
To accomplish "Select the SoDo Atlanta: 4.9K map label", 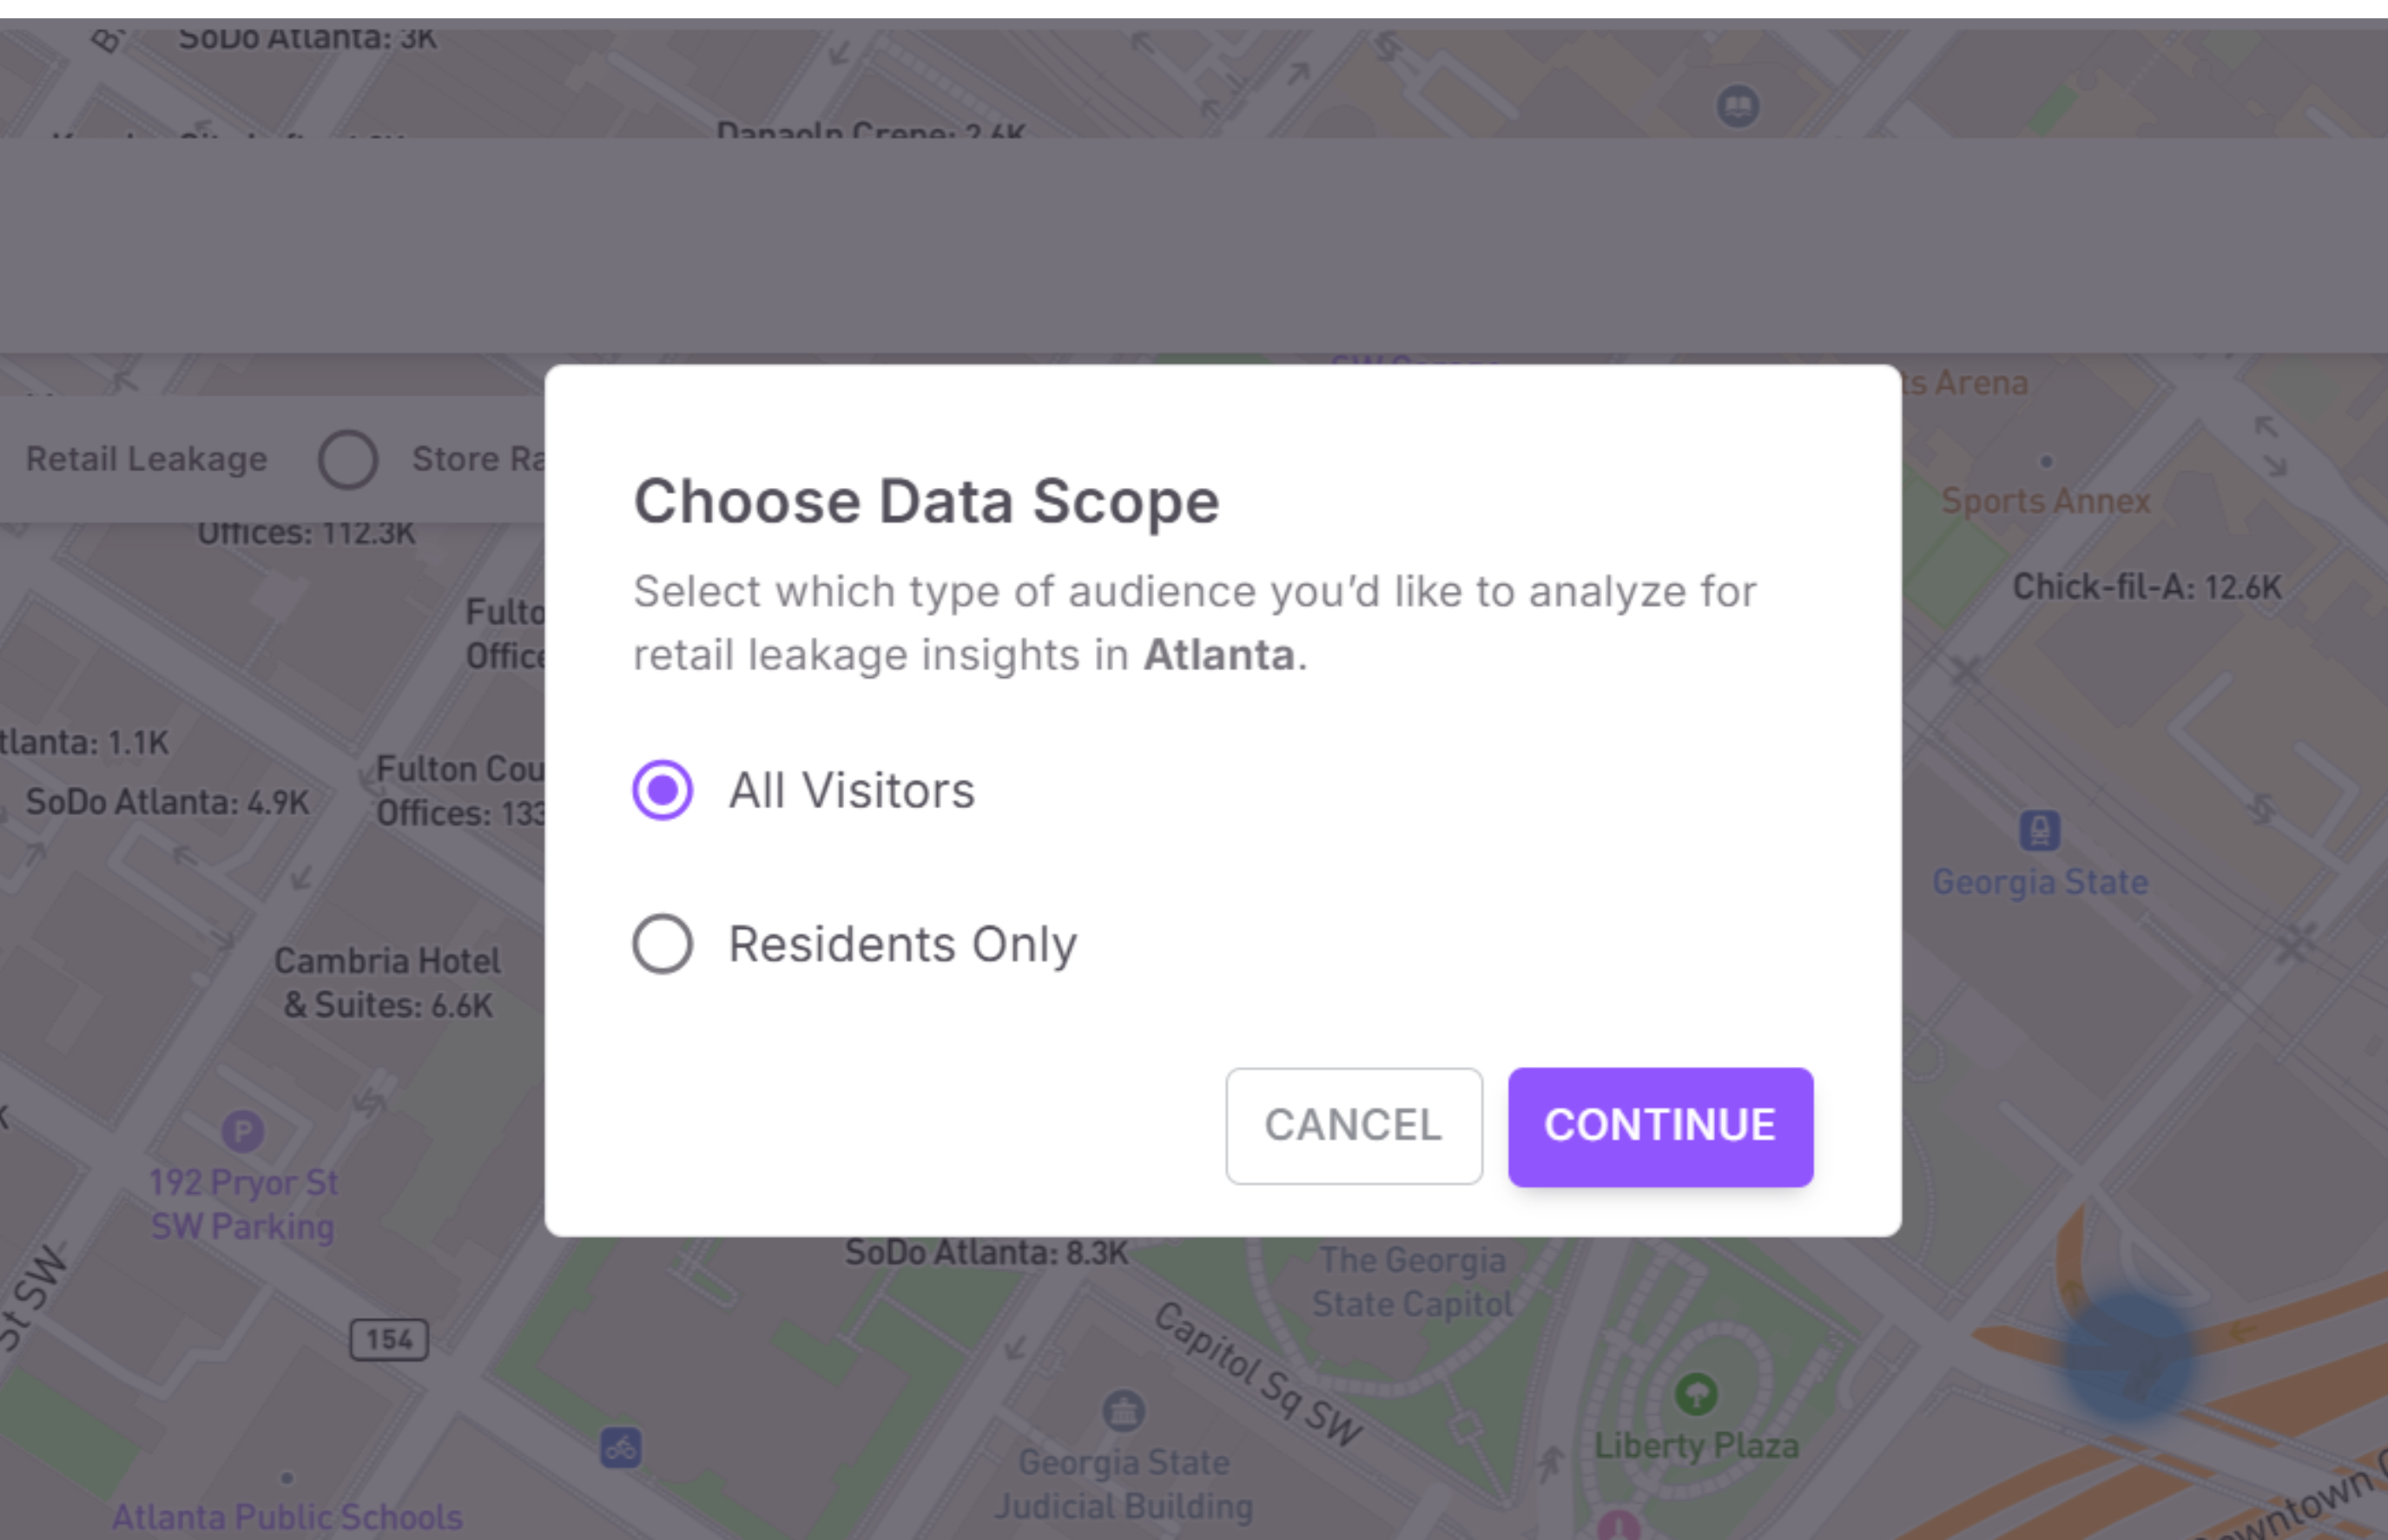I will [168, 802].
